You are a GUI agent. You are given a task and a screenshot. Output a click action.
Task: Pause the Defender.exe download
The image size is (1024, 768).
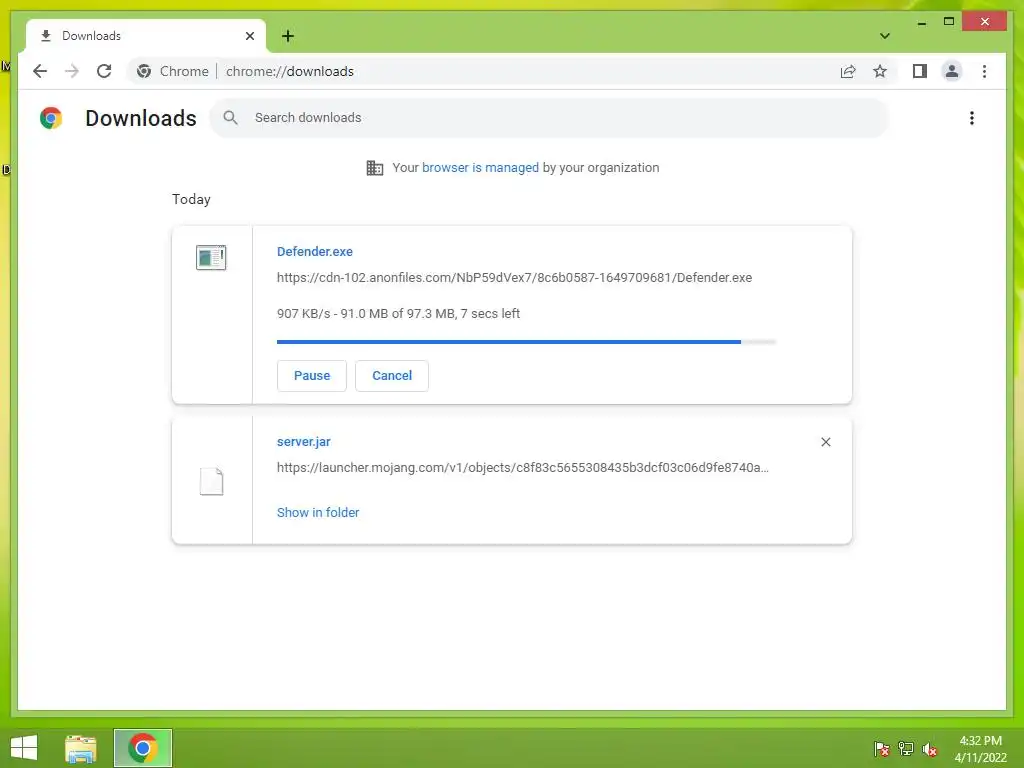(312, 376)
